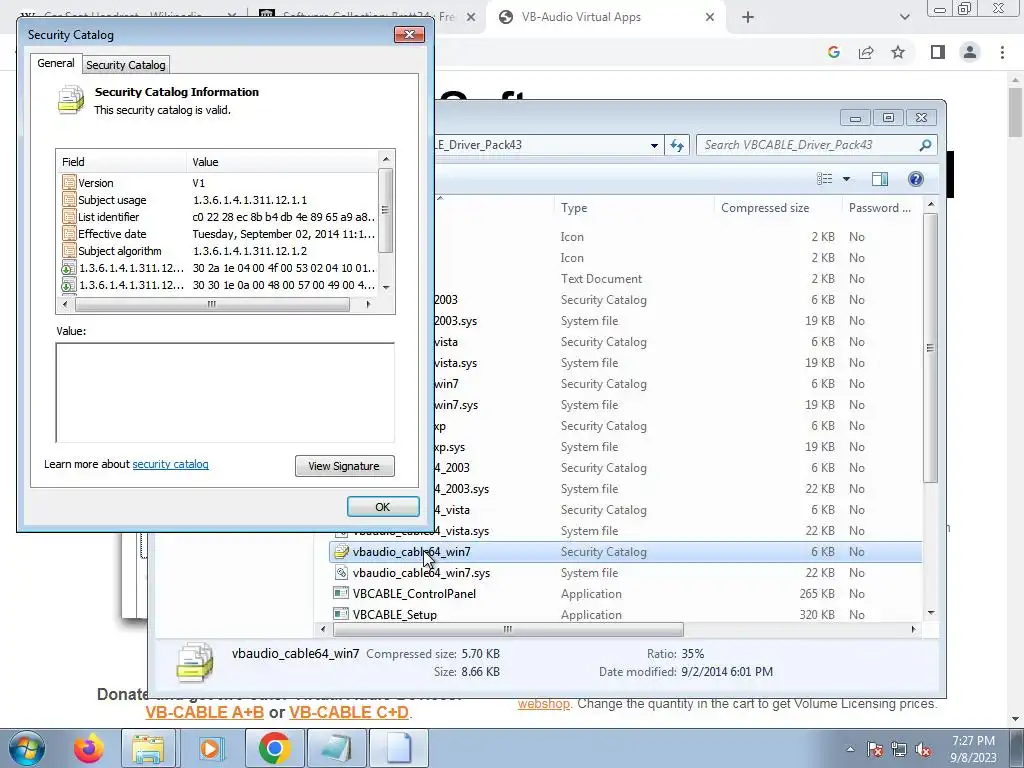Viewport: 1024px width, 768px height.
Task: Click the dialog list vertical scrollbar thumb
Action: (x=385, y=210)
